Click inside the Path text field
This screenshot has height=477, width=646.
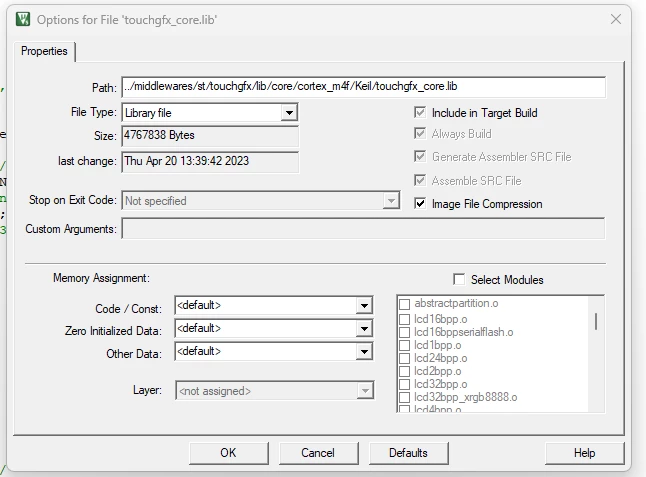(x=363, y=87)
